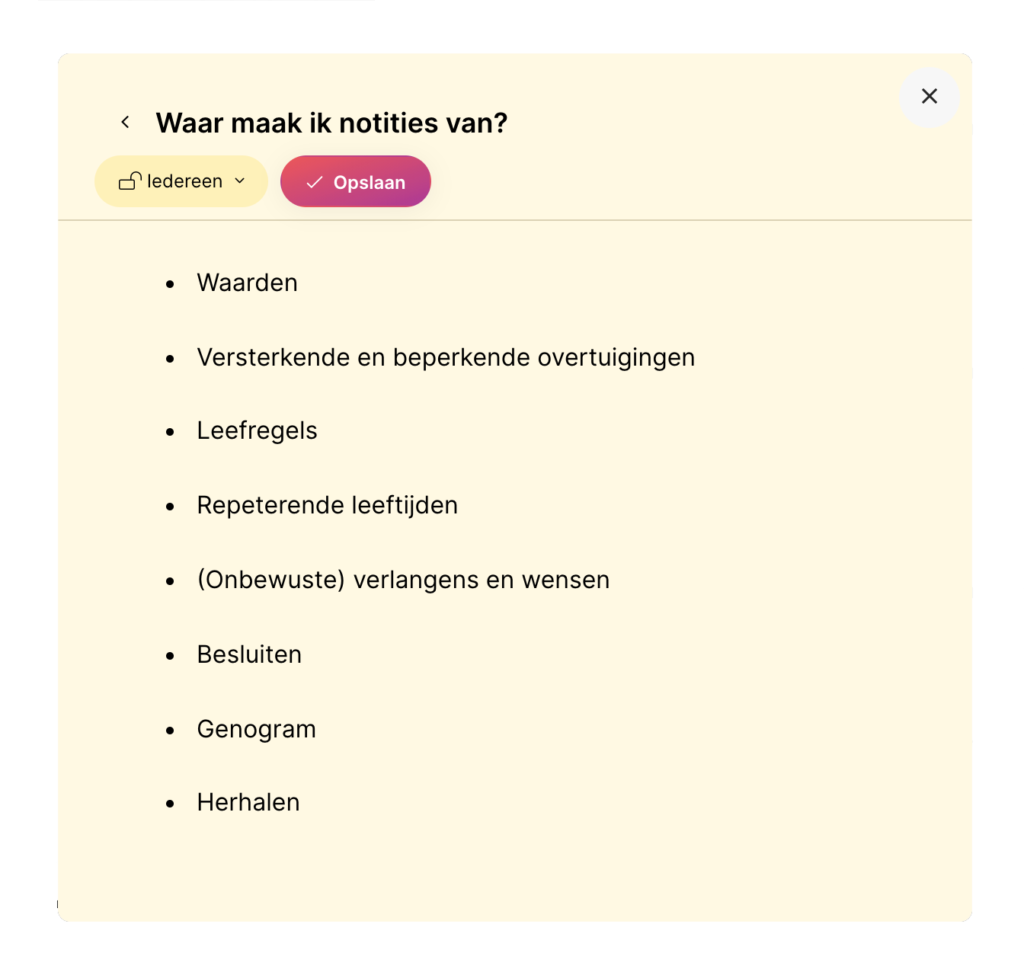Open the Iedereen visibility selector

(x=181, y=182)
